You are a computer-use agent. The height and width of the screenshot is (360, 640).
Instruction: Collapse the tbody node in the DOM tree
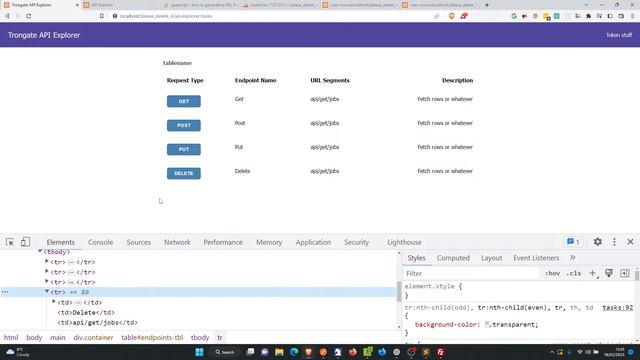click(x=40, y=251)
